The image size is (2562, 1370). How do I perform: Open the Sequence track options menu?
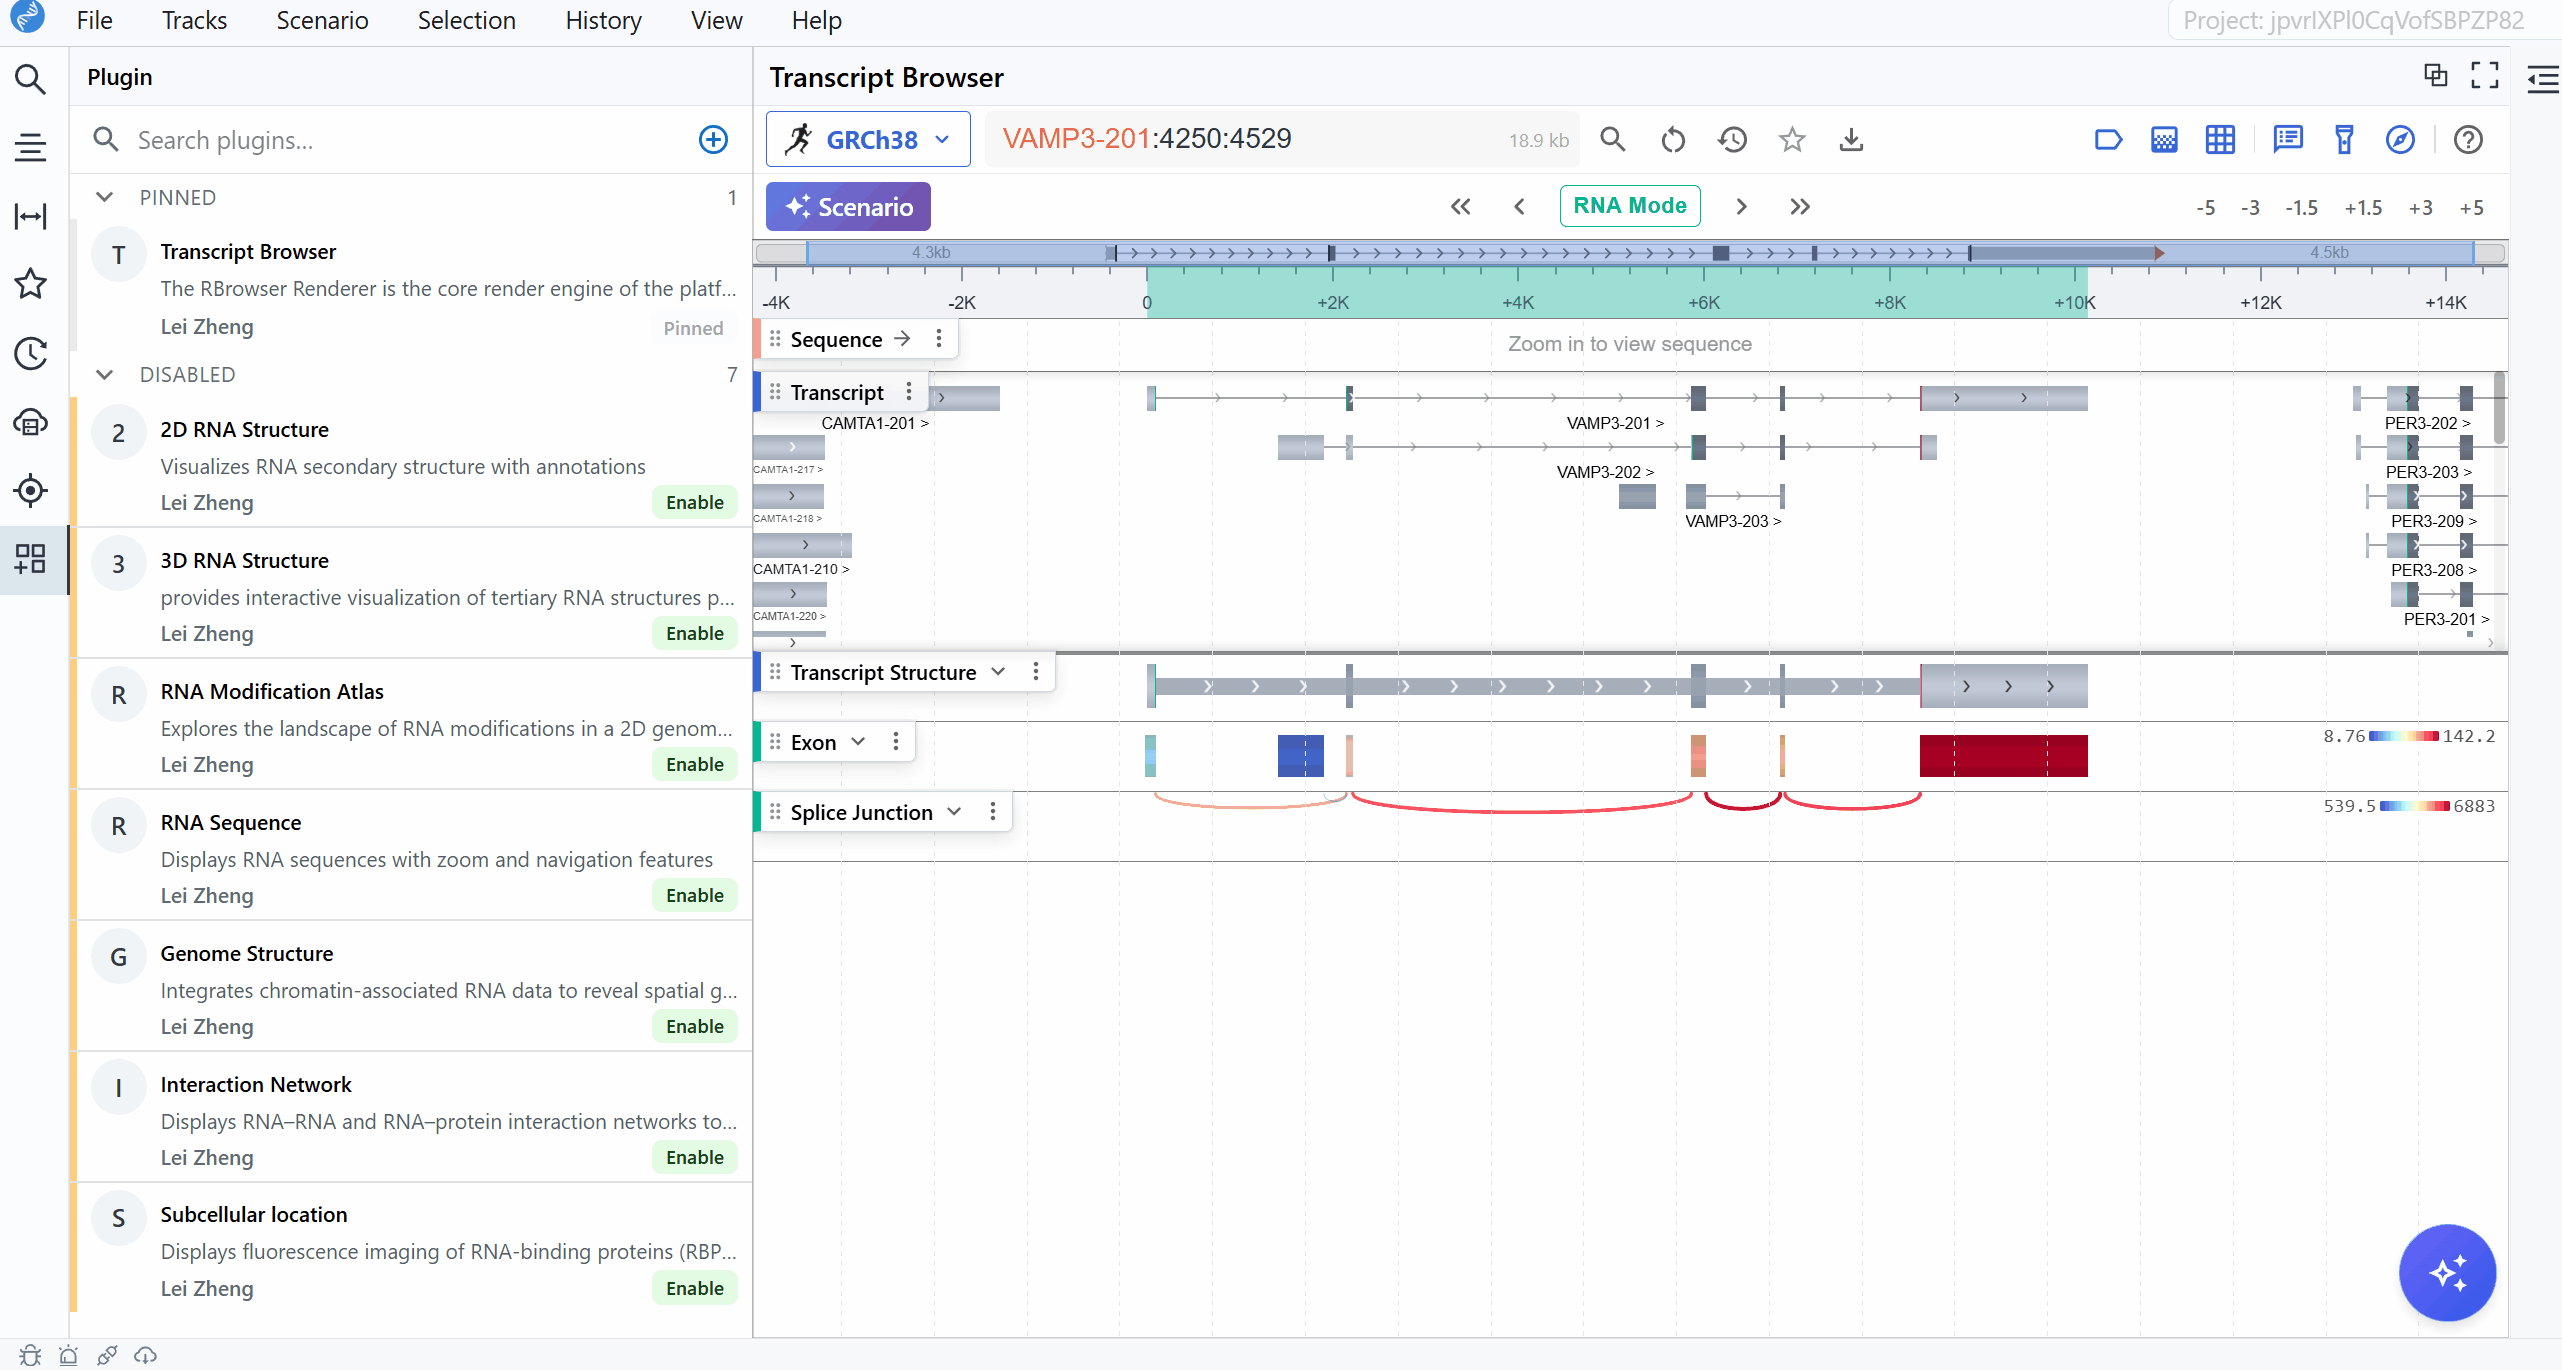(x=939, y=339)
